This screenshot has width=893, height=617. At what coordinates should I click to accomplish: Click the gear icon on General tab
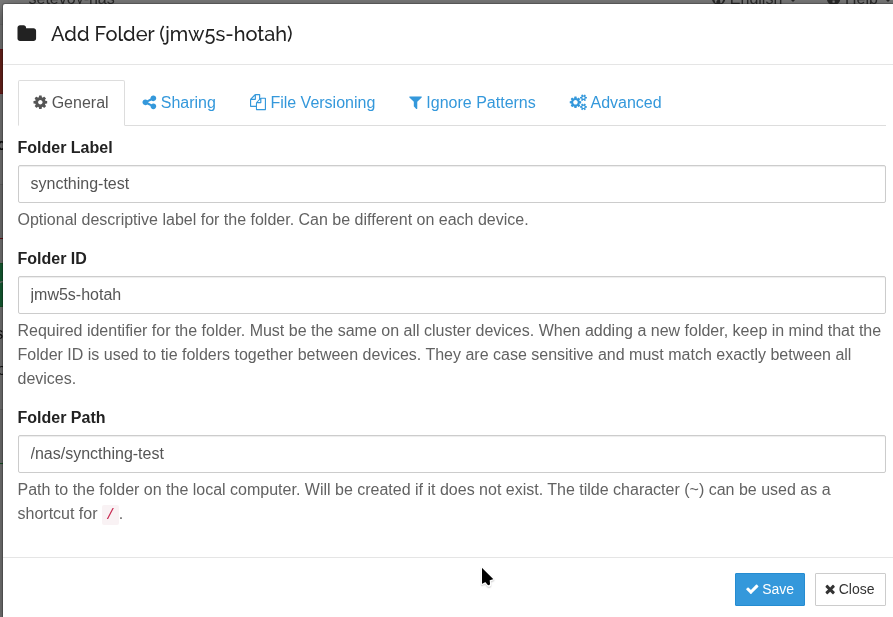pyautogui.click(x=40, y=103)
